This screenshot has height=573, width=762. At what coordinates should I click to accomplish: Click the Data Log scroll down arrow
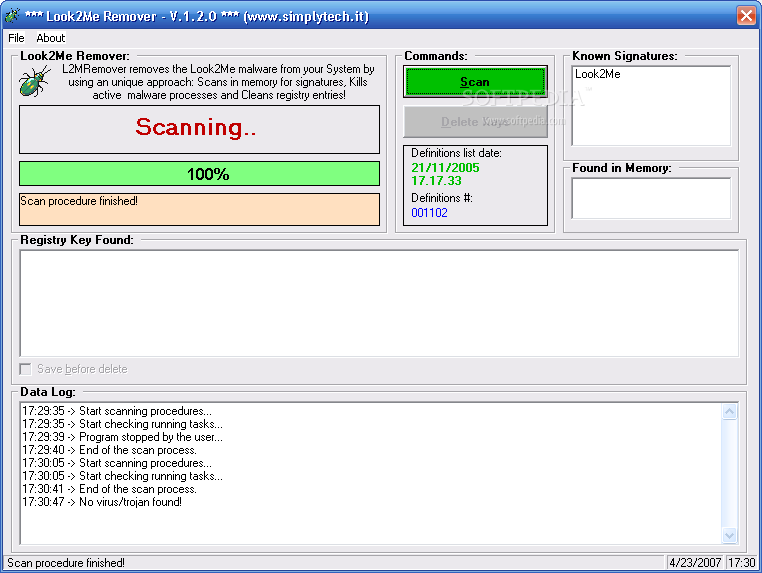[729, 536]
